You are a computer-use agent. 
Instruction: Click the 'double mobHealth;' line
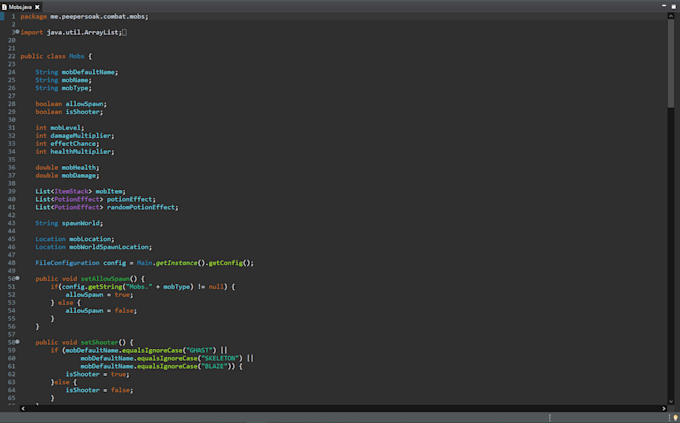[x=67, y=167]
